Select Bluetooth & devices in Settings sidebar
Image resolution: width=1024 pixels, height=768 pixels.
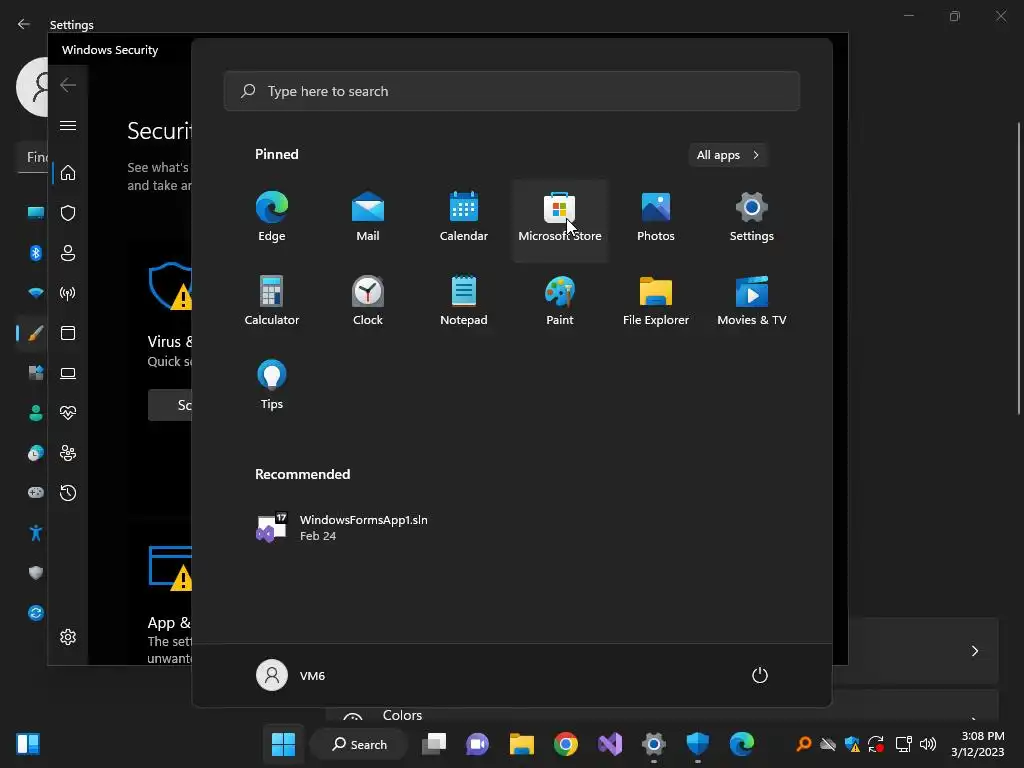tap(35, 253)
